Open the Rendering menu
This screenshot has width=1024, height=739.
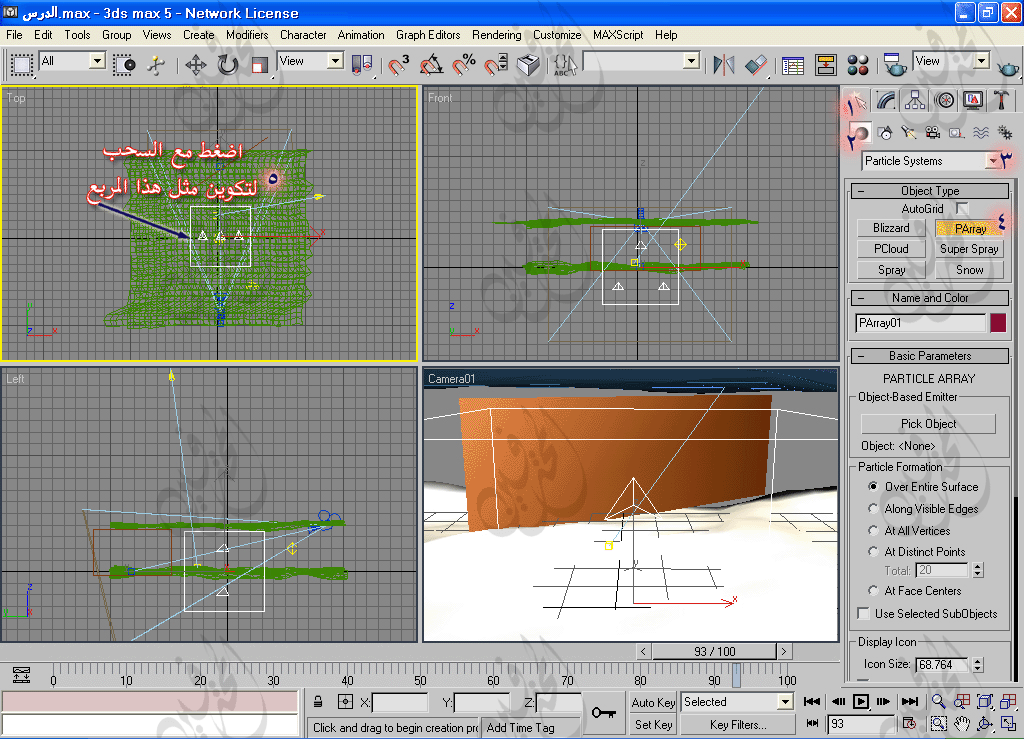tap(496, 35)
